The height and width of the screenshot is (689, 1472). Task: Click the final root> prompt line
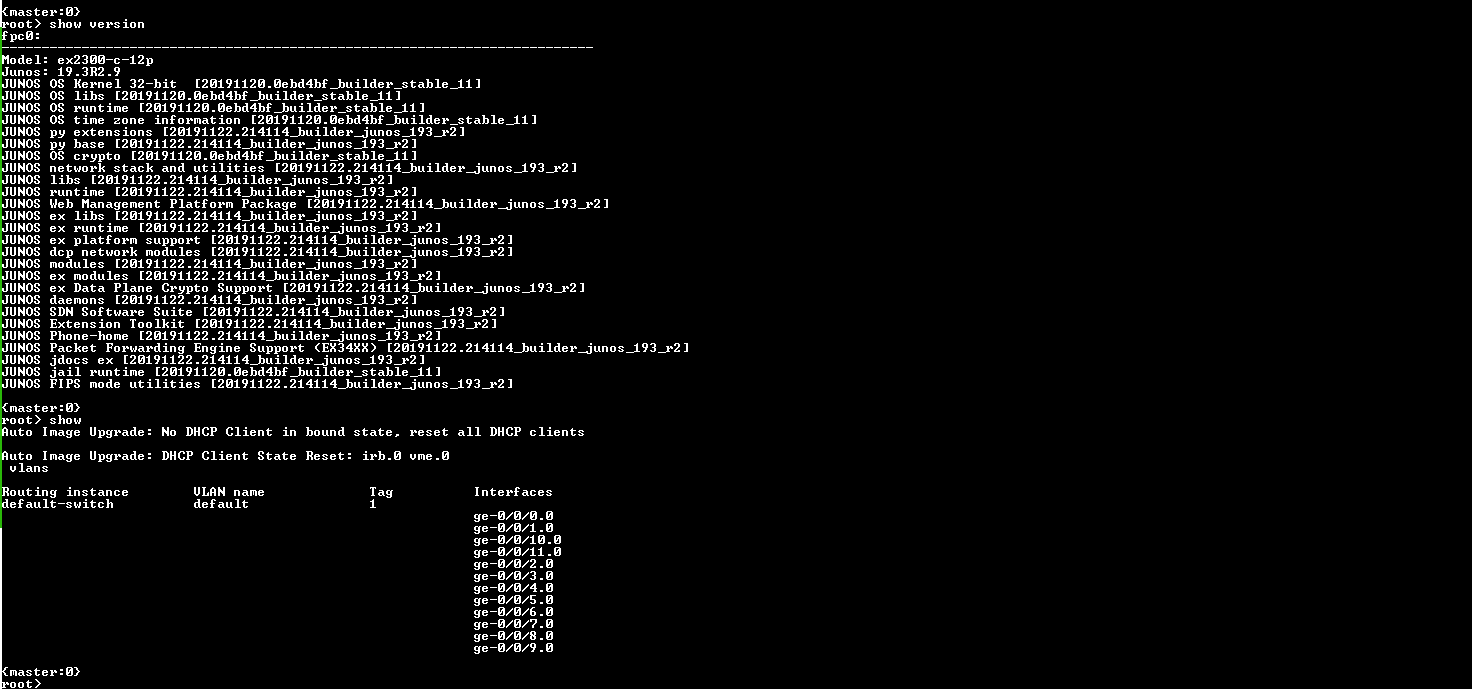point(22,684)
